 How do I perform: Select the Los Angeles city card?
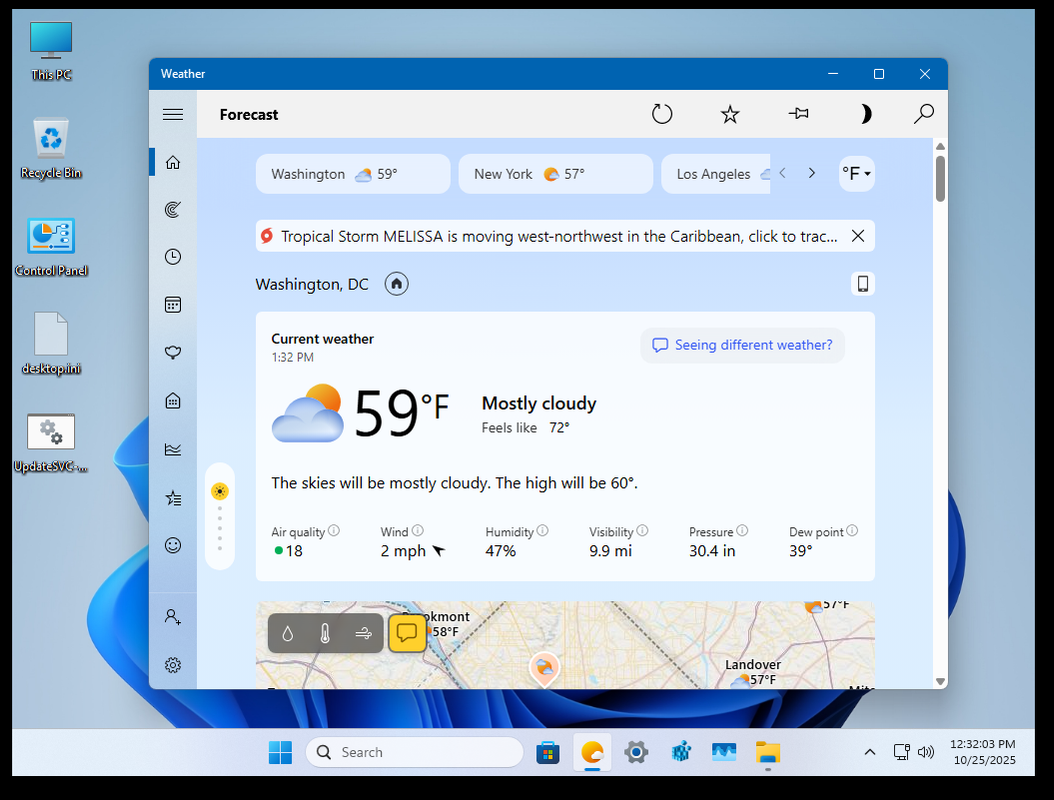pyautogui.click(x=716, y=174)
